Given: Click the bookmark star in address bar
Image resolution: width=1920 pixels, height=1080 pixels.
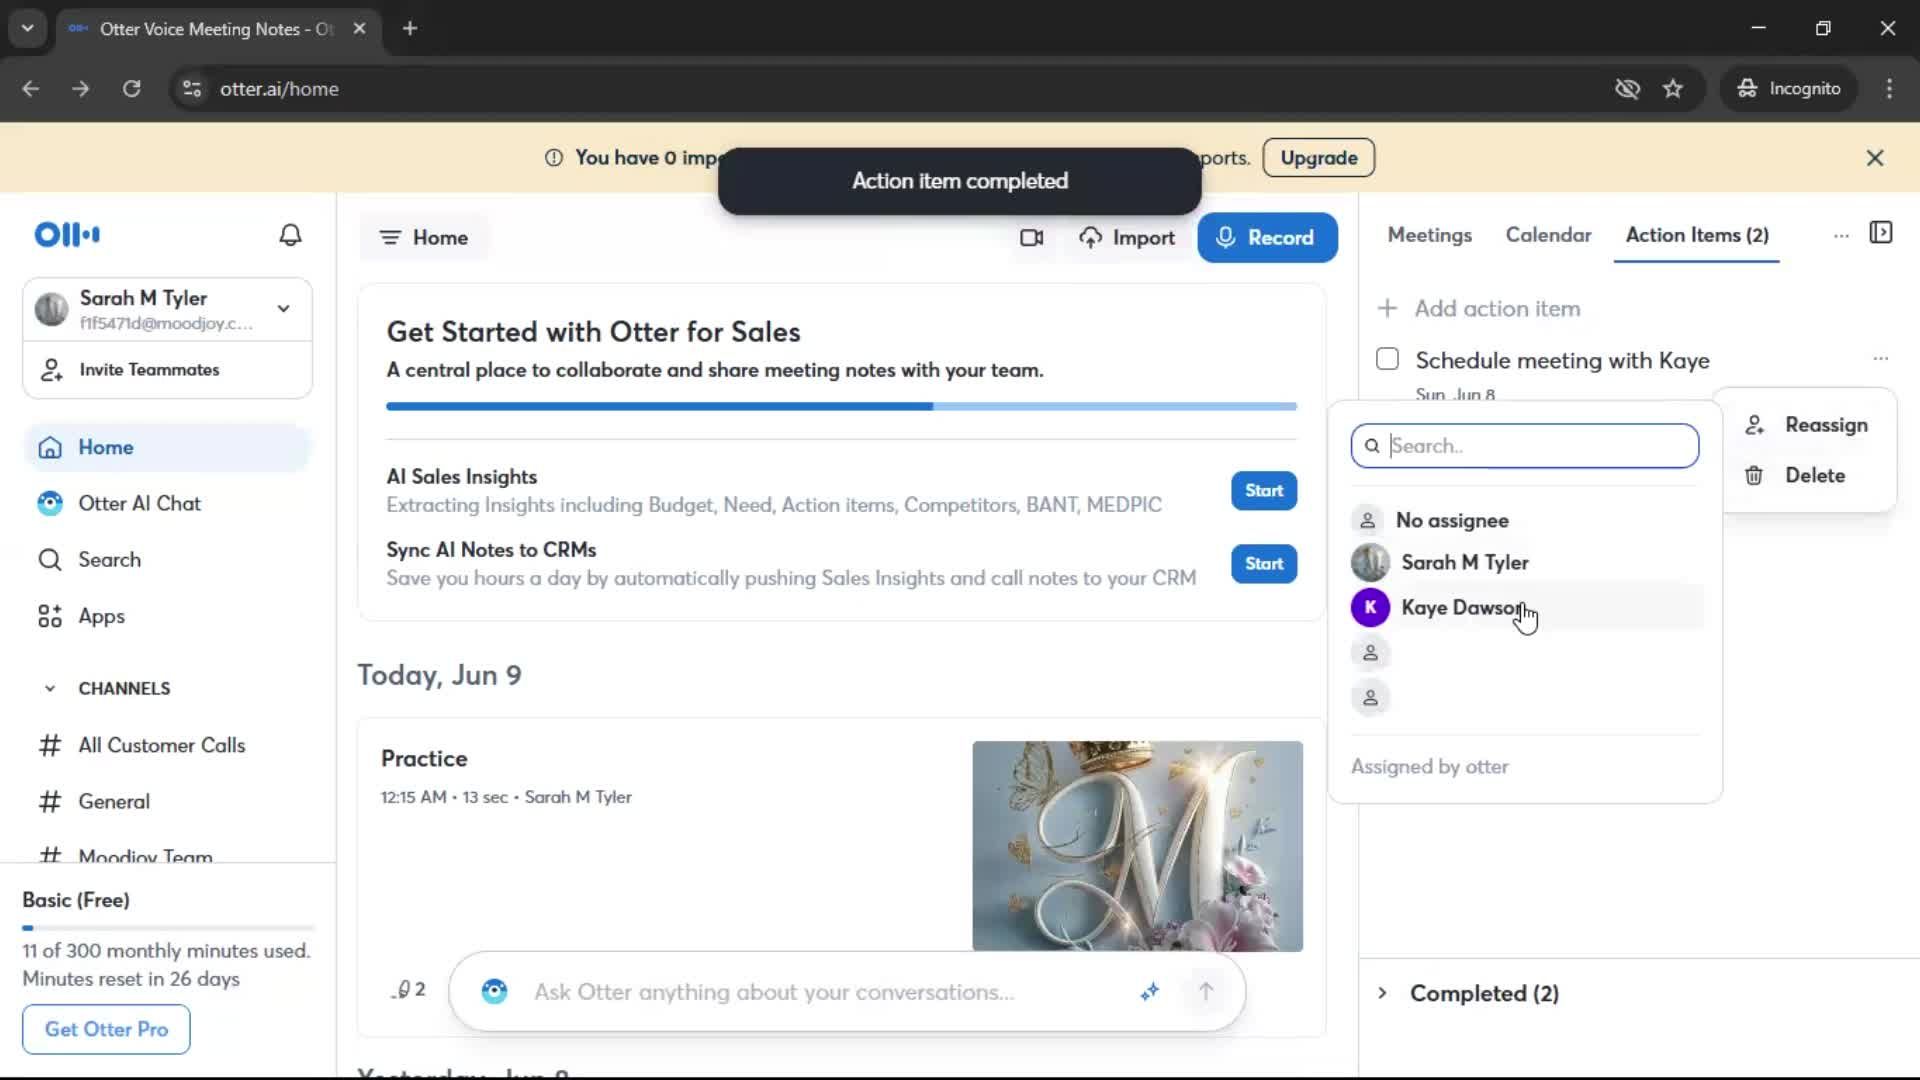Looking at the screenshot, I should [x=1673, y=89].
